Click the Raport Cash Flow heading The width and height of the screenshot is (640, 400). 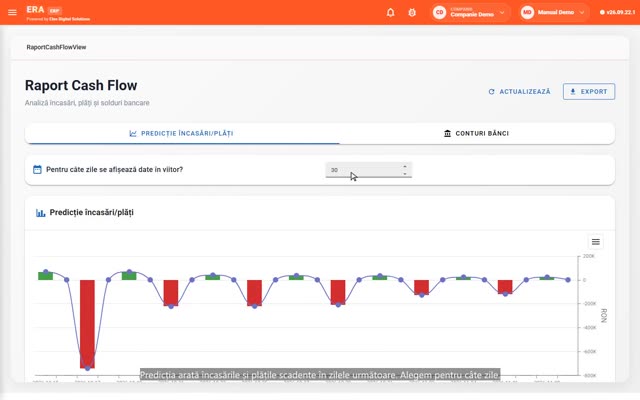81,85
